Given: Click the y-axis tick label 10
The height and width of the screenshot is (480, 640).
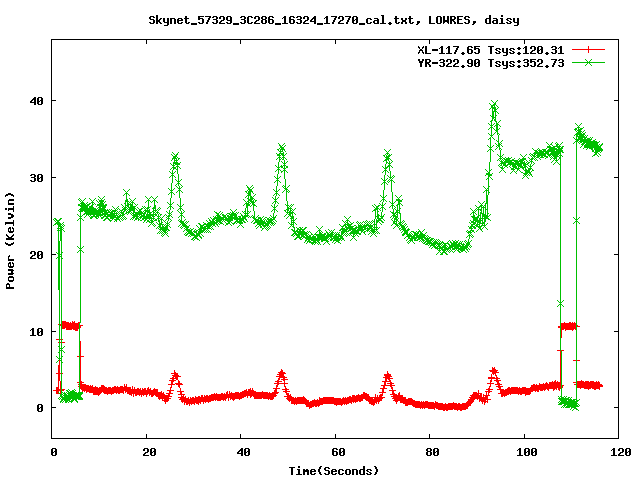Looking at the screenshot, I should tap(36, 332).
